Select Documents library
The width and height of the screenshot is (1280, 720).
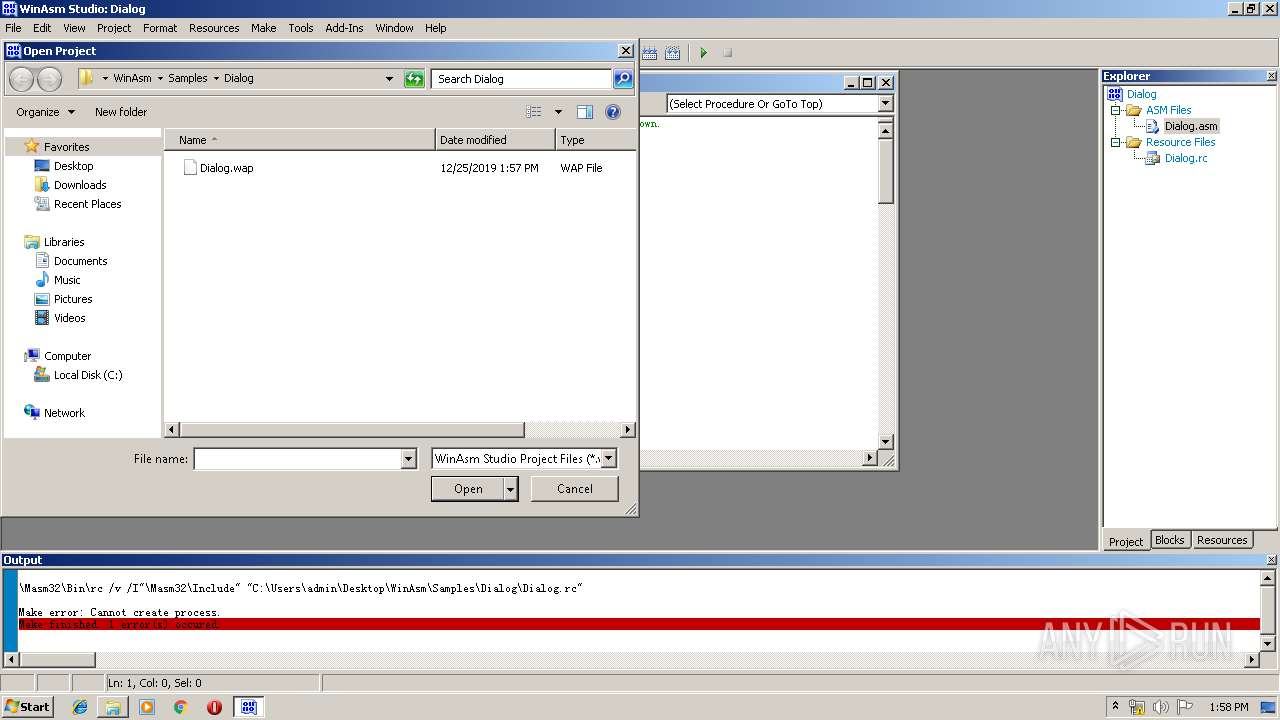[80, 261]
